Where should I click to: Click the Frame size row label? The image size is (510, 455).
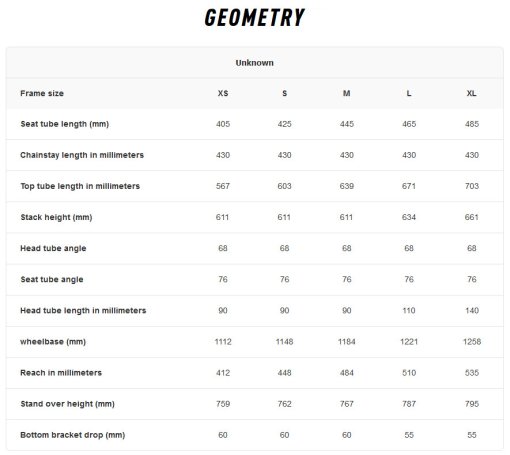pyautogui.click(x=42, y=93)
